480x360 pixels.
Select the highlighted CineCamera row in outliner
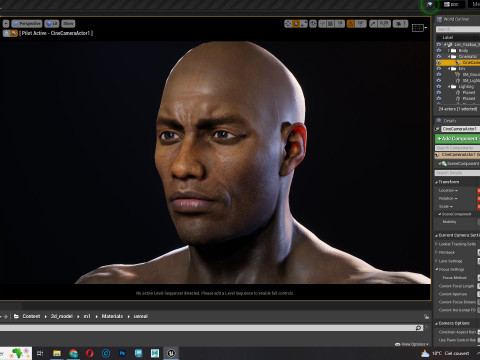[x=458, y=62]
